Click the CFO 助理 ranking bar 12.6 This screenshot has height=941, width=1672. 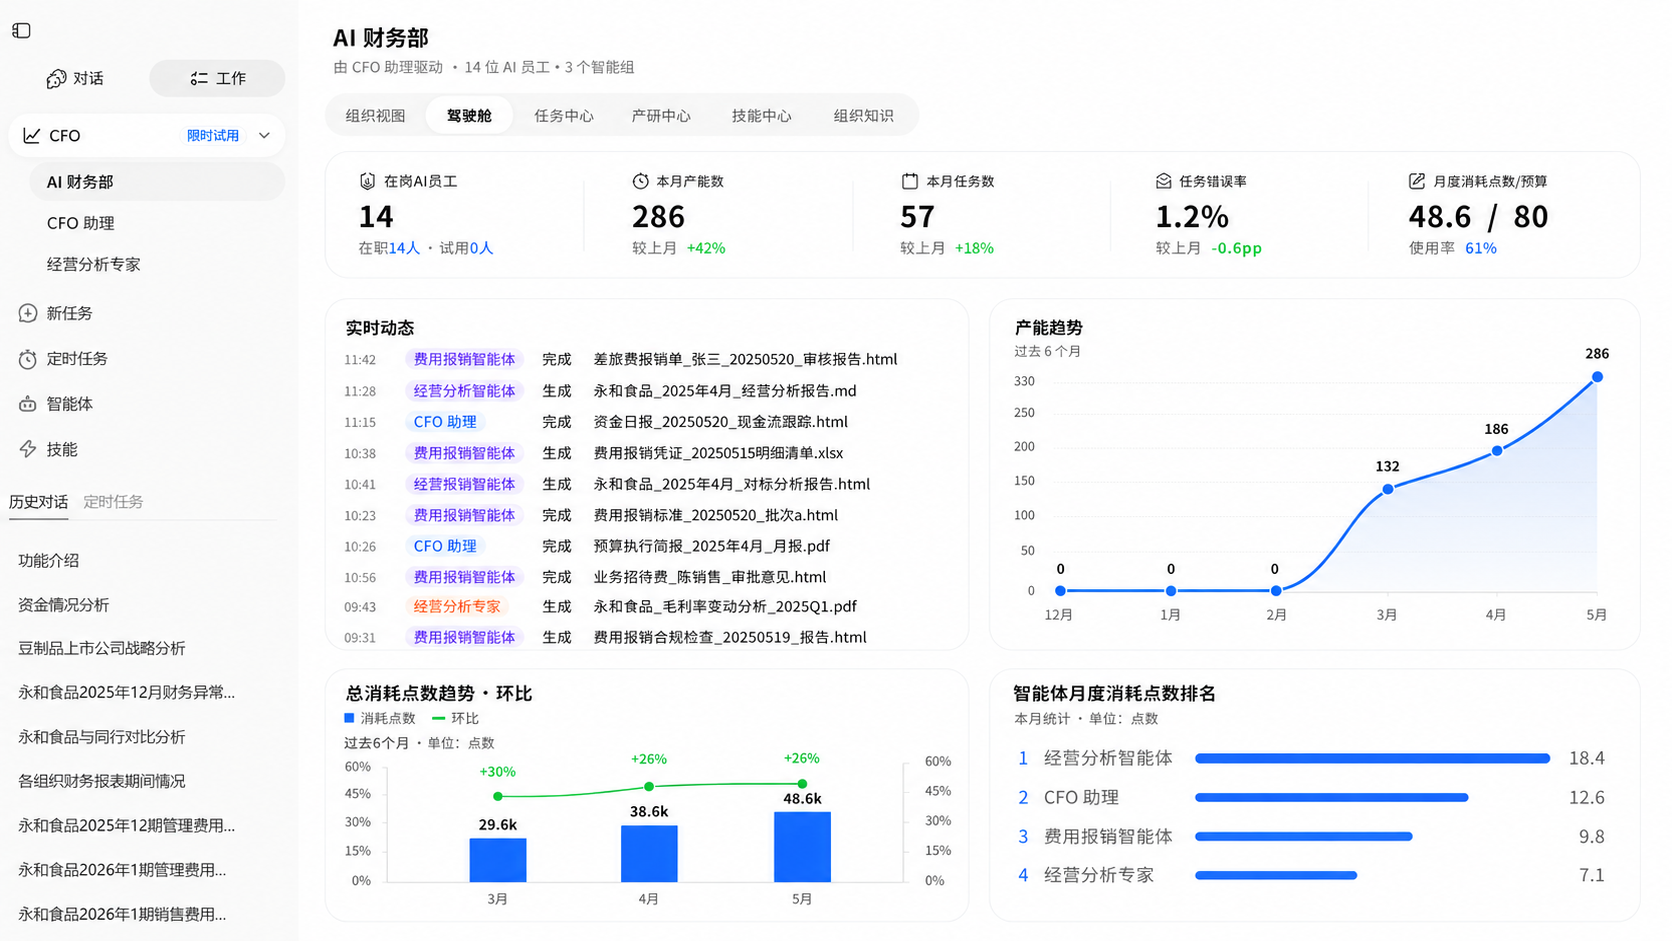(x=1331, y=798)
